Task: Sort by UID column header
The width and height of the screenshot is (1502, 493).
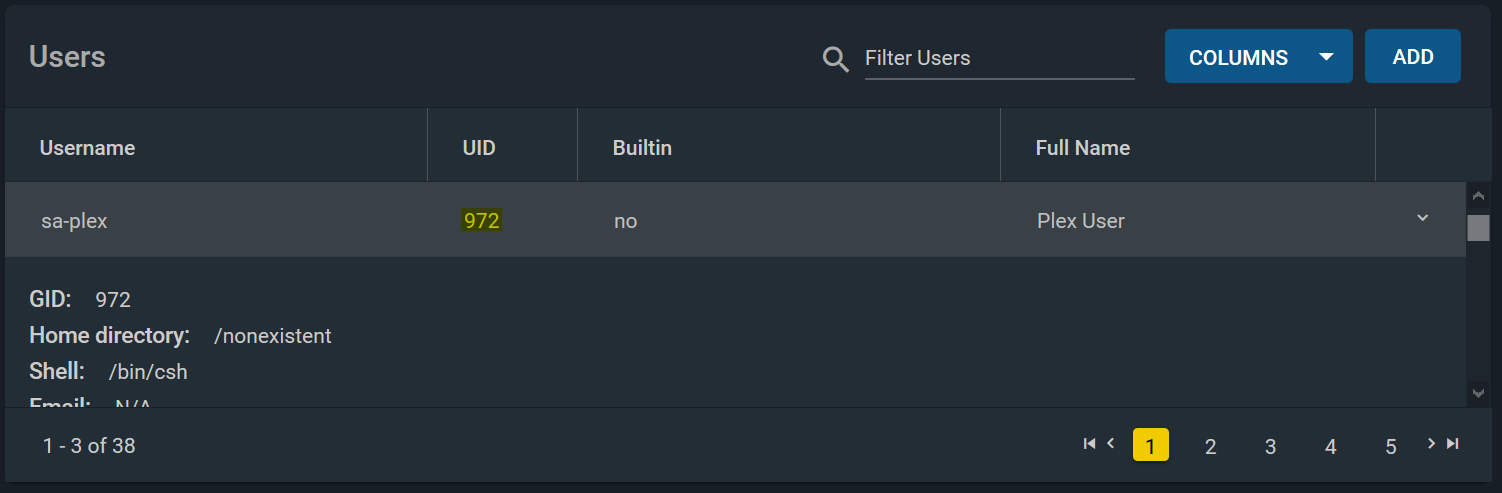Action: pyautogui.click(x=479, y=148)
